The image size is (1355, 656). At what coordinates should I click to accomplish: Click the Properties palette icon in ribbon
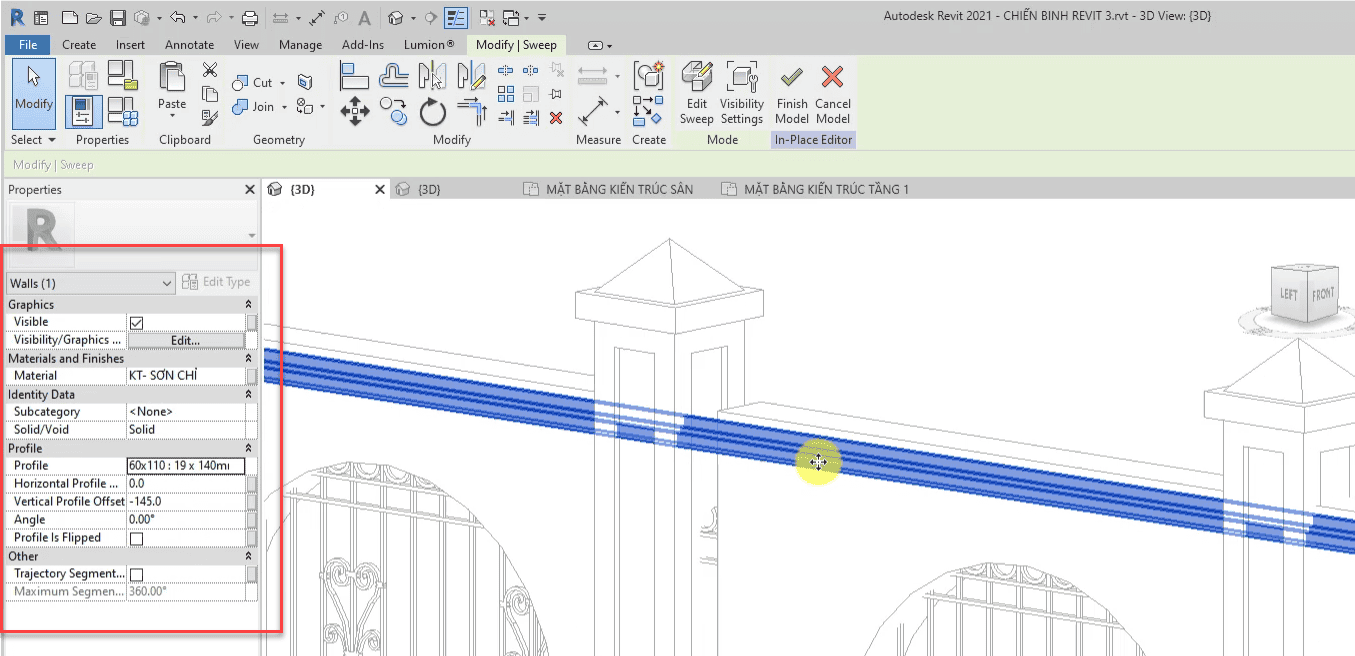tap(84, 110)
